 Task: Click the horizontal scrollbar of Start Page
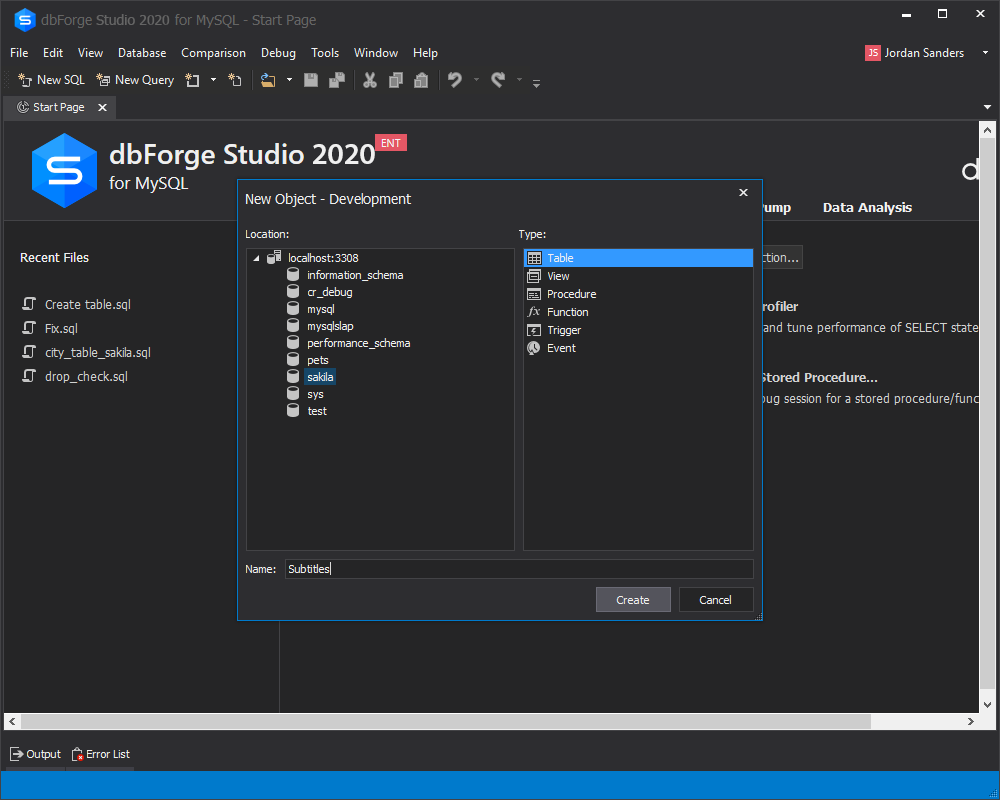[446, 722]
